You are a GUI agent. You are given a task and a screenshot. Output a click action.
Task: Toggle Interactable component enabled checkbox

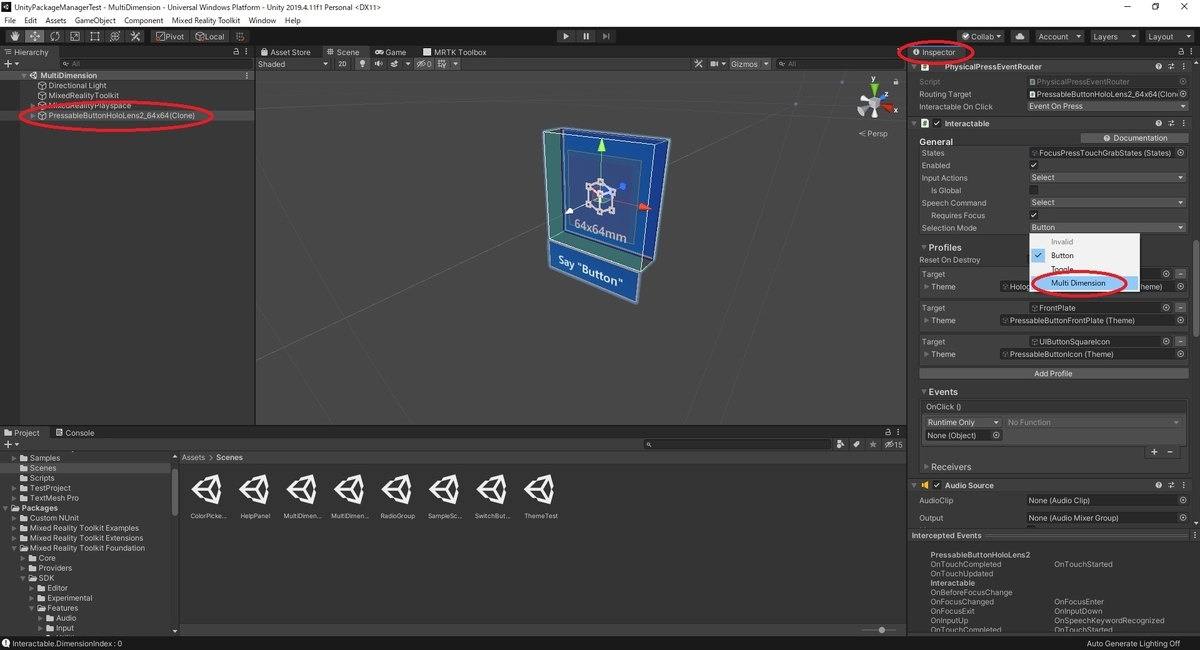pyautogui.click(x=937, y=123)
